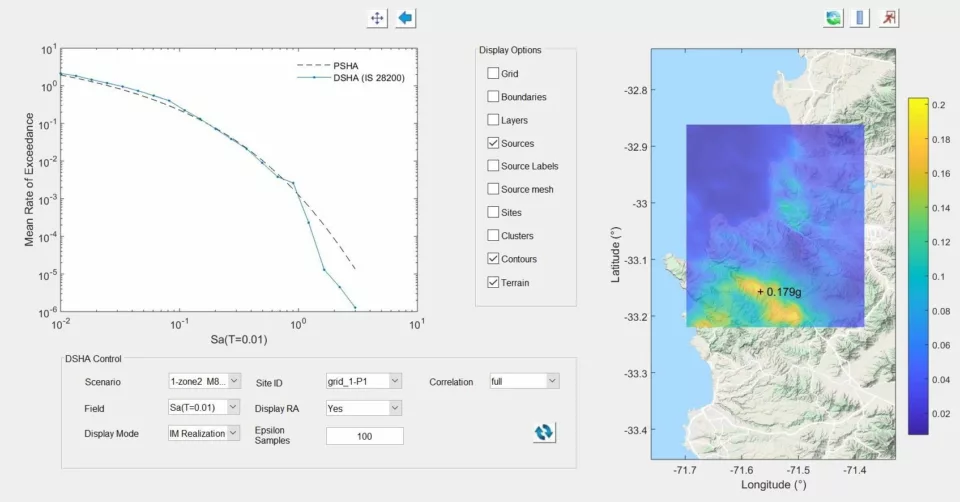Uncheck the Sources display option

493,143
